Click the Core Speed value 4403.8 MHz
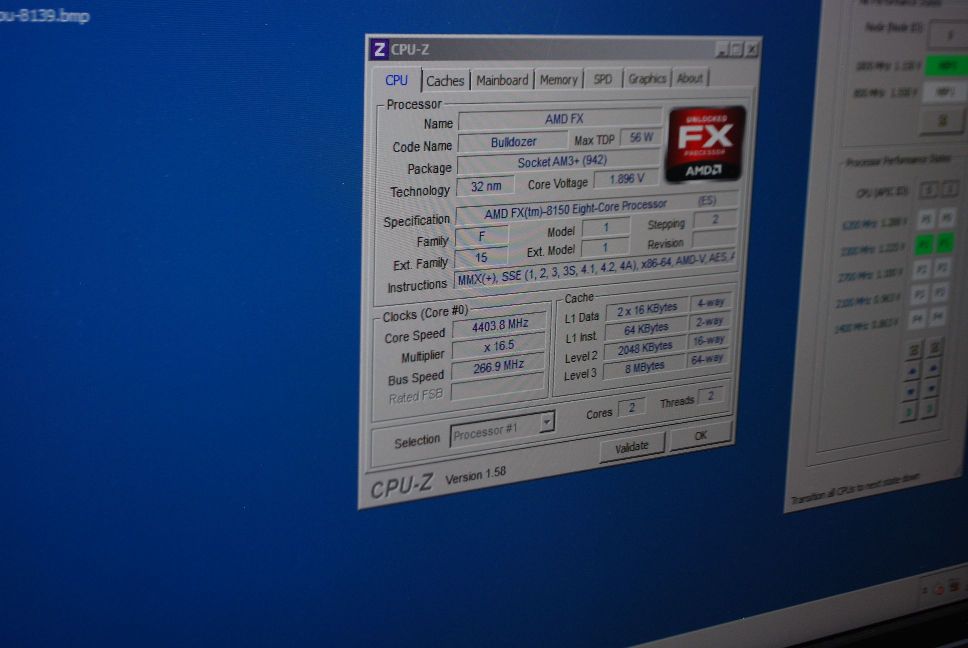968x648 pixels. (499, 325)
